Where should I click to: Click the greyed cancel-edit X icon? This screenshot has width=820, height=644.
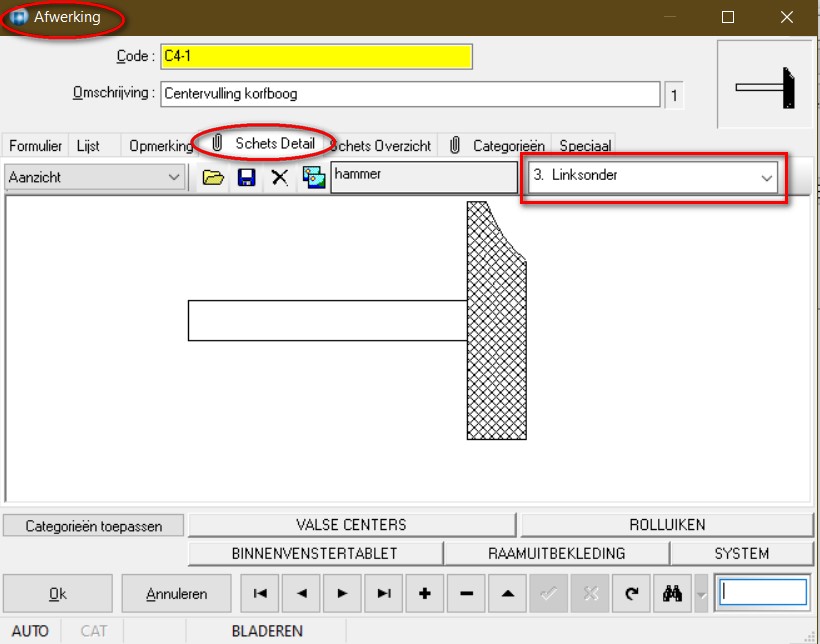point(590,593)
